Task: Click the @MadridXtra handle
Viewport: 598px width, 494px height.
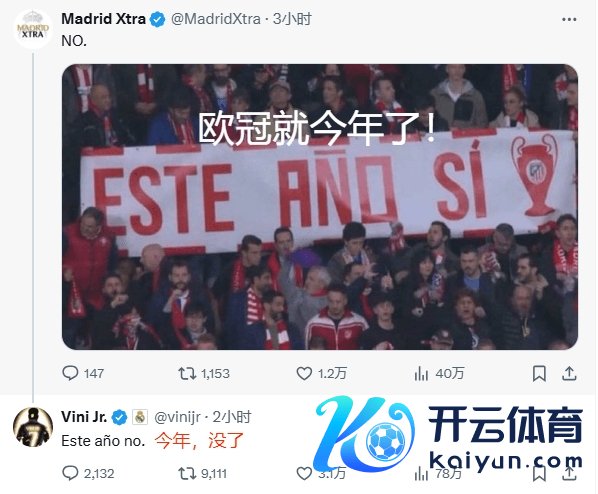Action: click(x=215, y=19)
